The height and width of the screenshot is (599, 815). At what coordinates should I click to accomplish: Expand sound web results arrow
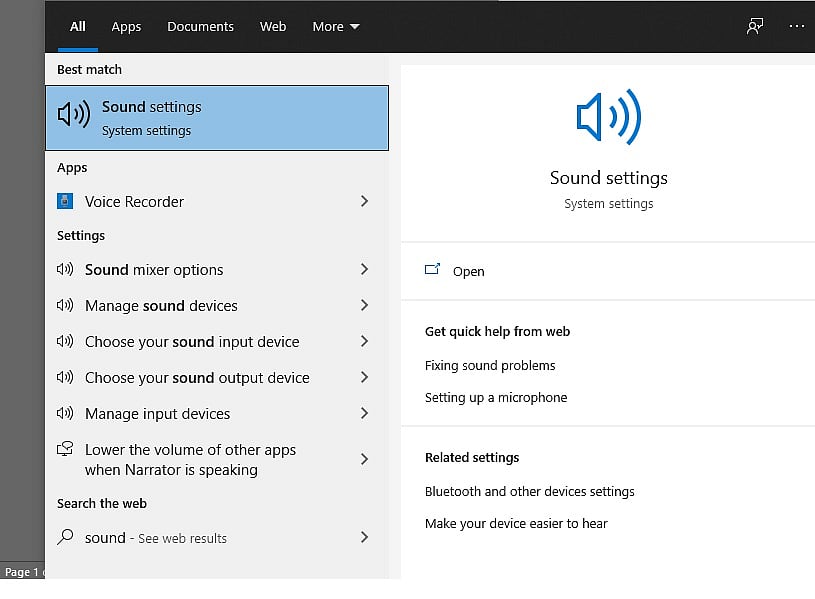point(364,537)
